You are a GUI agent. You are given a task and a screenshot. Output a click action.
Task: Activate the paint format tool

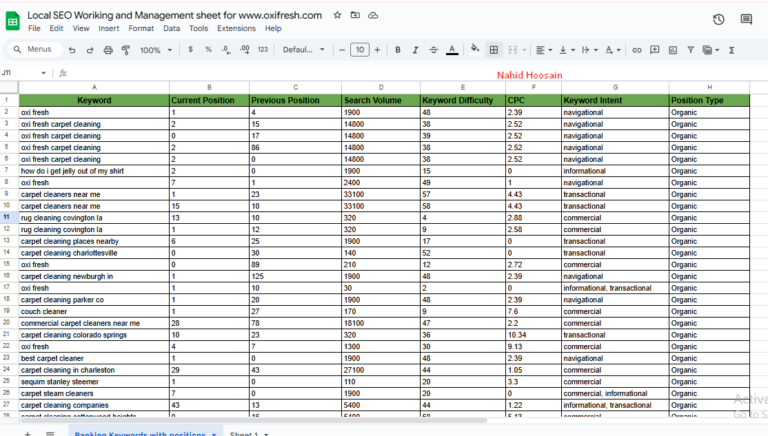pos(126,50)
